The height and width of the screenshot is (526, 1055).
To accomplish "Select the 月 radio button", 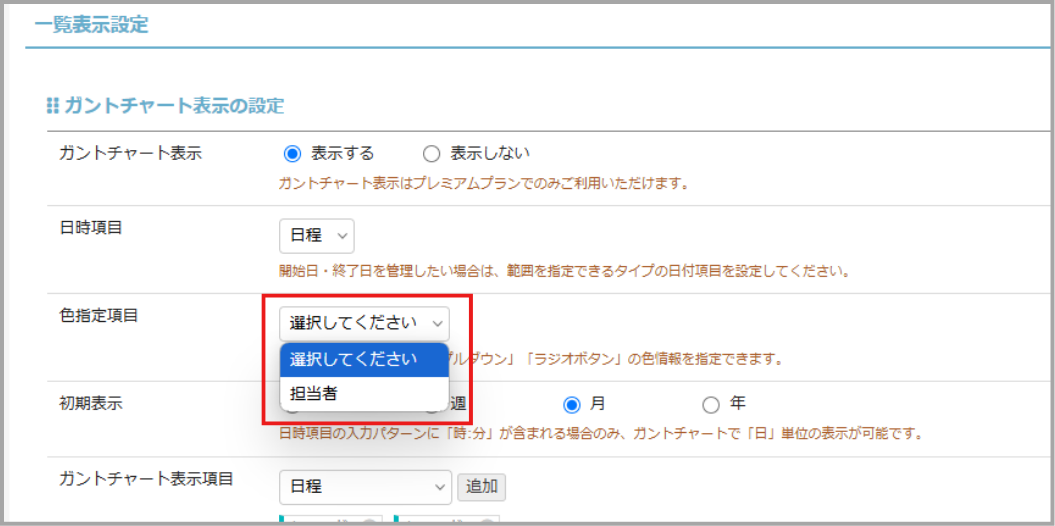I will (572, 404).
